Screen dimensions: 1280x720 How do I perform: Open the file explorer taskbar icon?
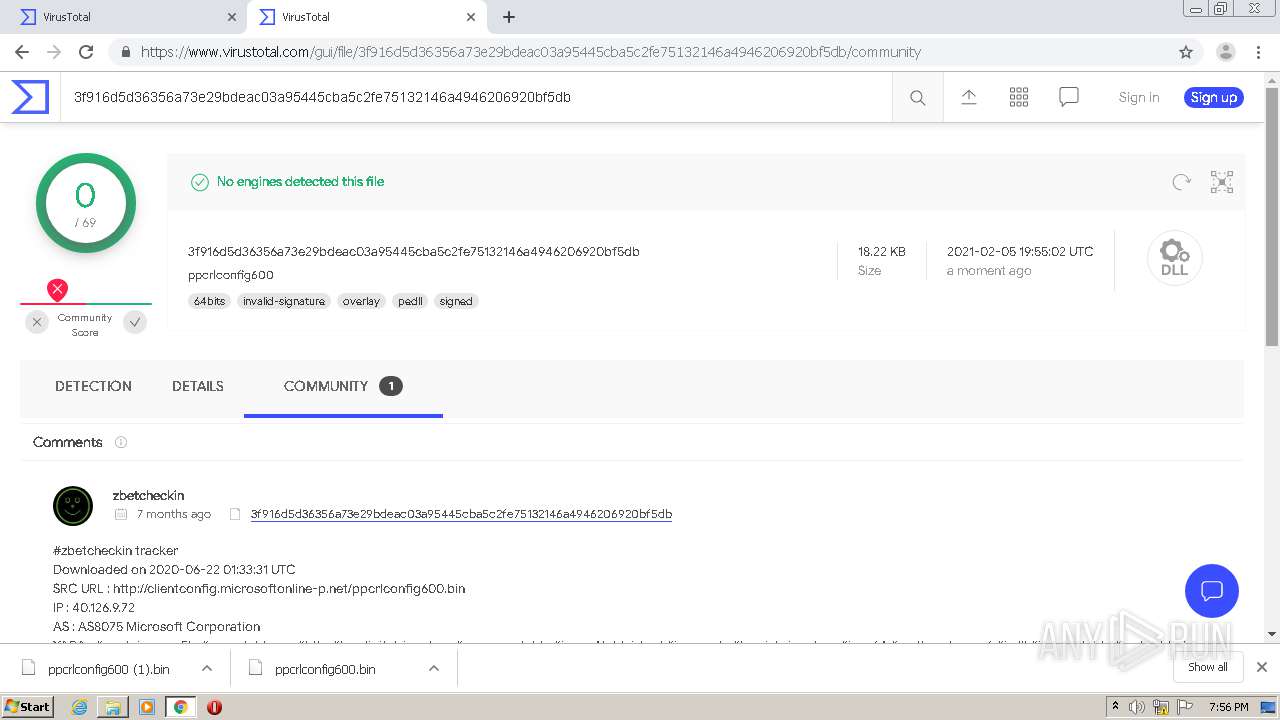(x=113, y=707)
